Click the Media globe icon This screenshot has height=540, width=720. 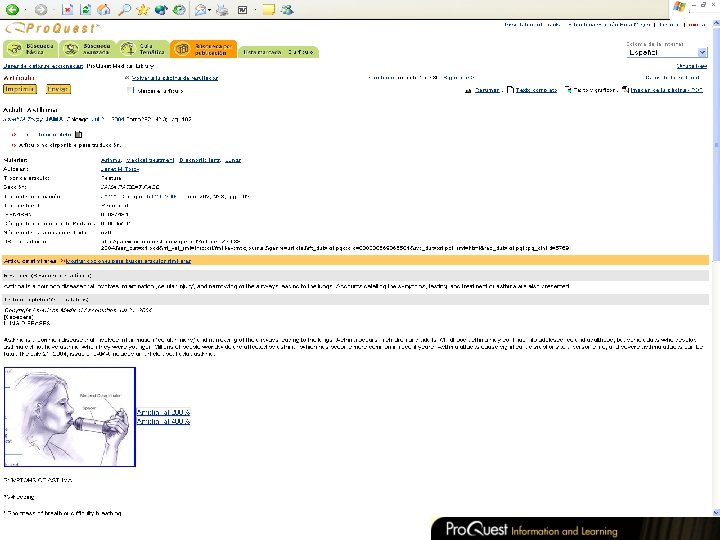tap(161, 9)
